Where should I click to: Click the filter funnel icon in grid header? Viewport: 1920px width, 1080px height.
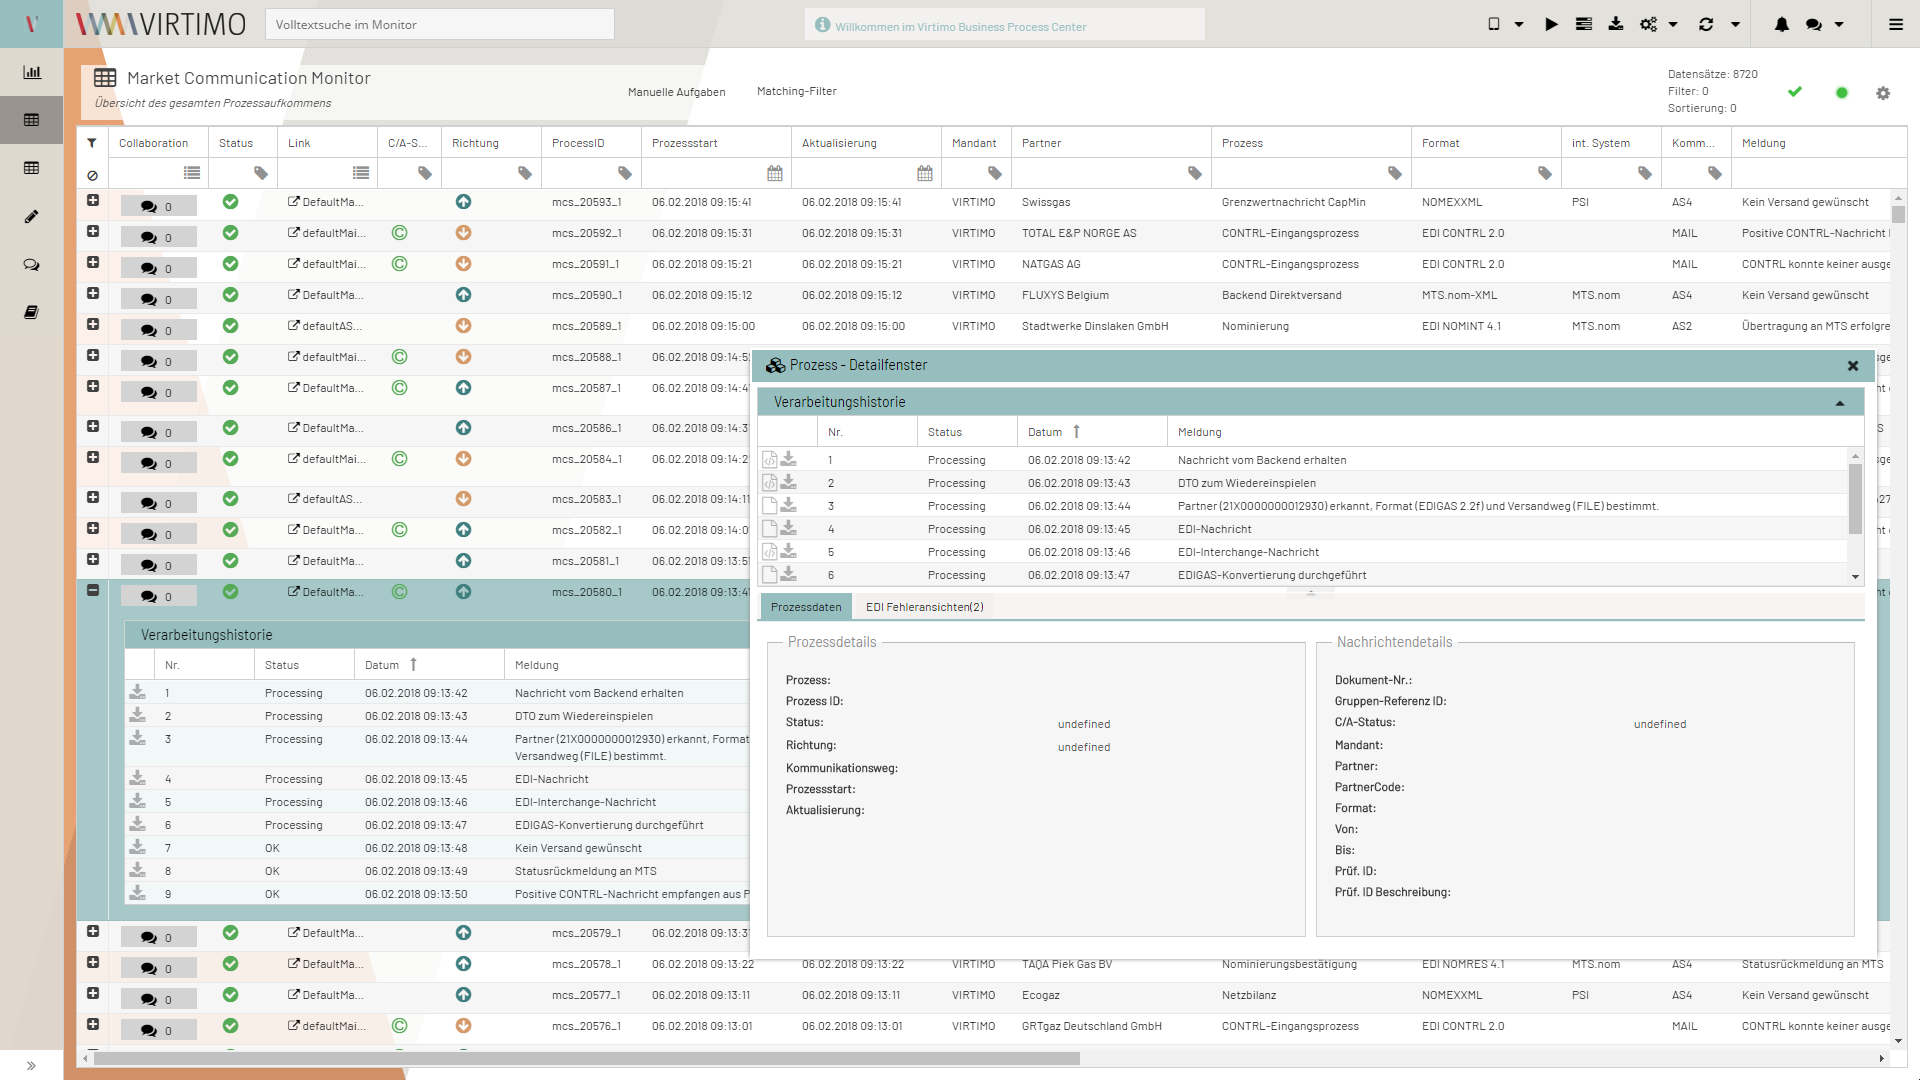tap(92, 143)
